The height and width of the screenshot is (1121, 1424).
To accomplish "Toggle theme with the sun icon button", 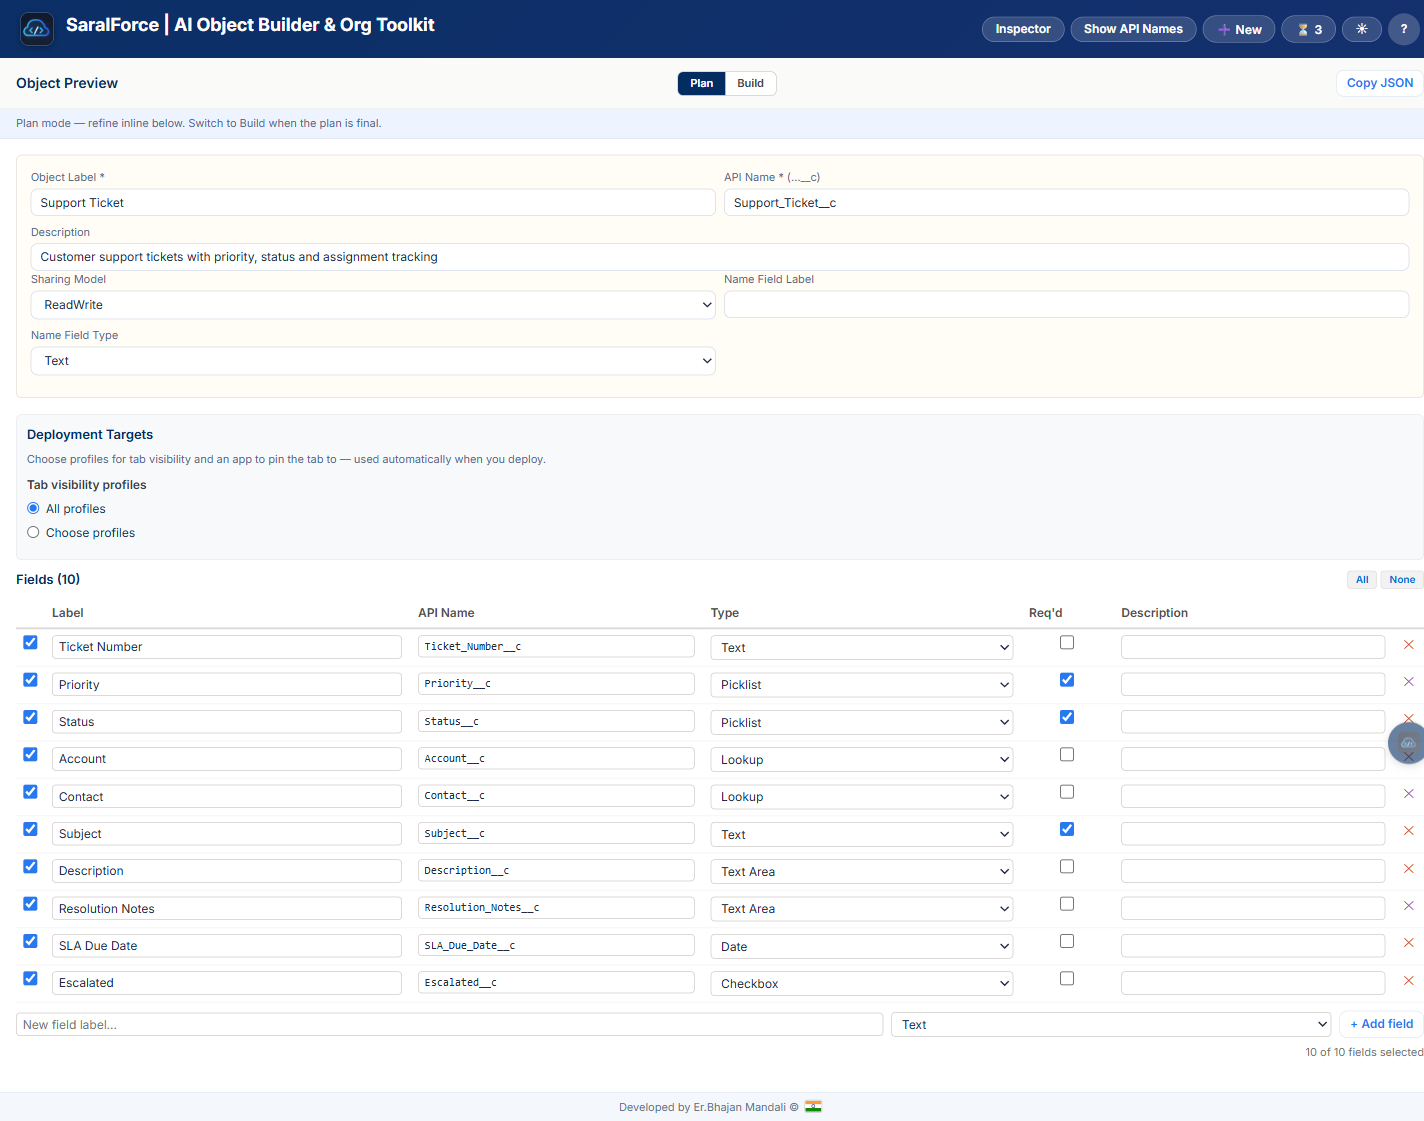I will point(1361,29).
